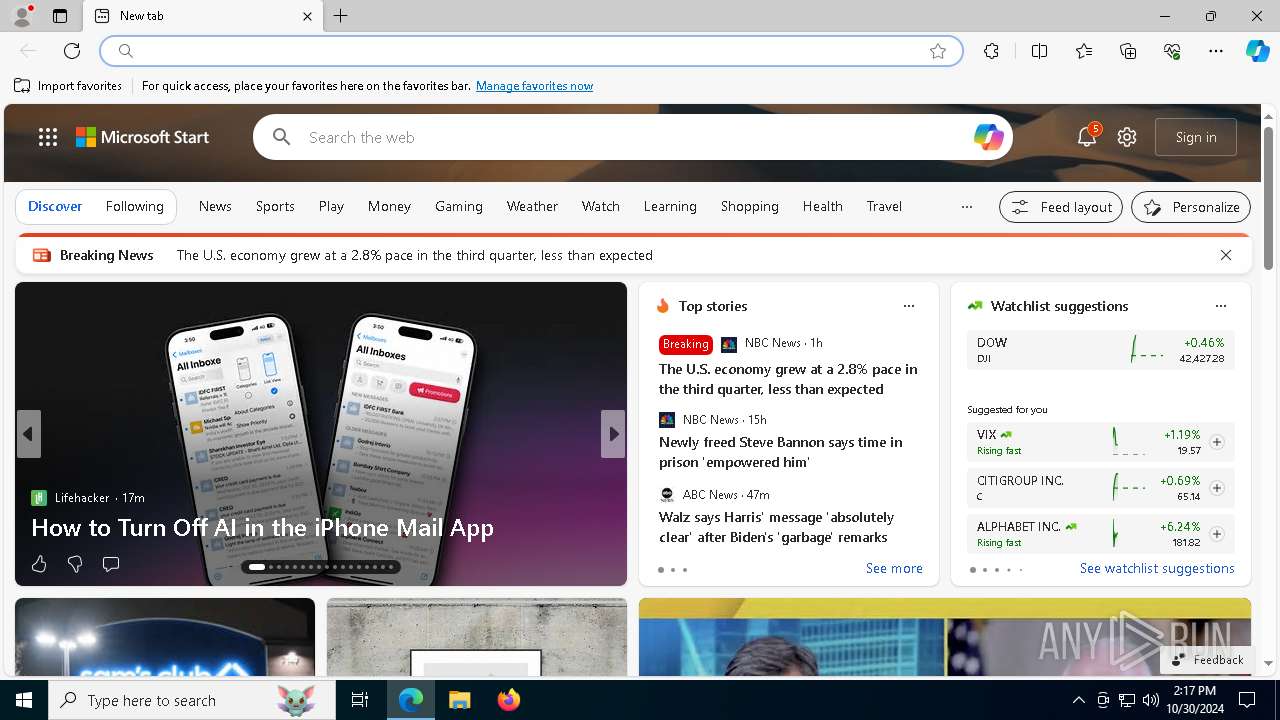The width and height of the screenshot is (1280, 720).
Task: Add this page to favorites star
Action: coord(938,51)
